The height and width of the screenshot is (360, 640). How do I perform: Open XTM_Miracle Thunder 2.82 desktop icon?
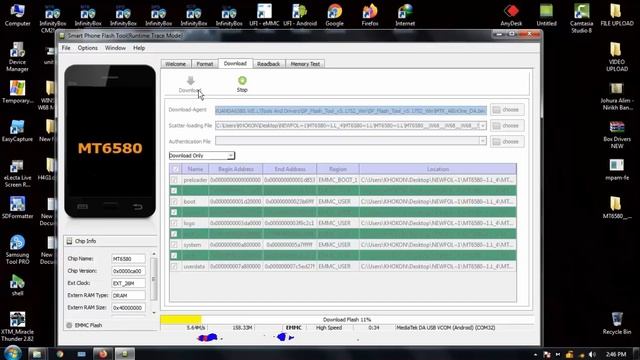(17, 326)
